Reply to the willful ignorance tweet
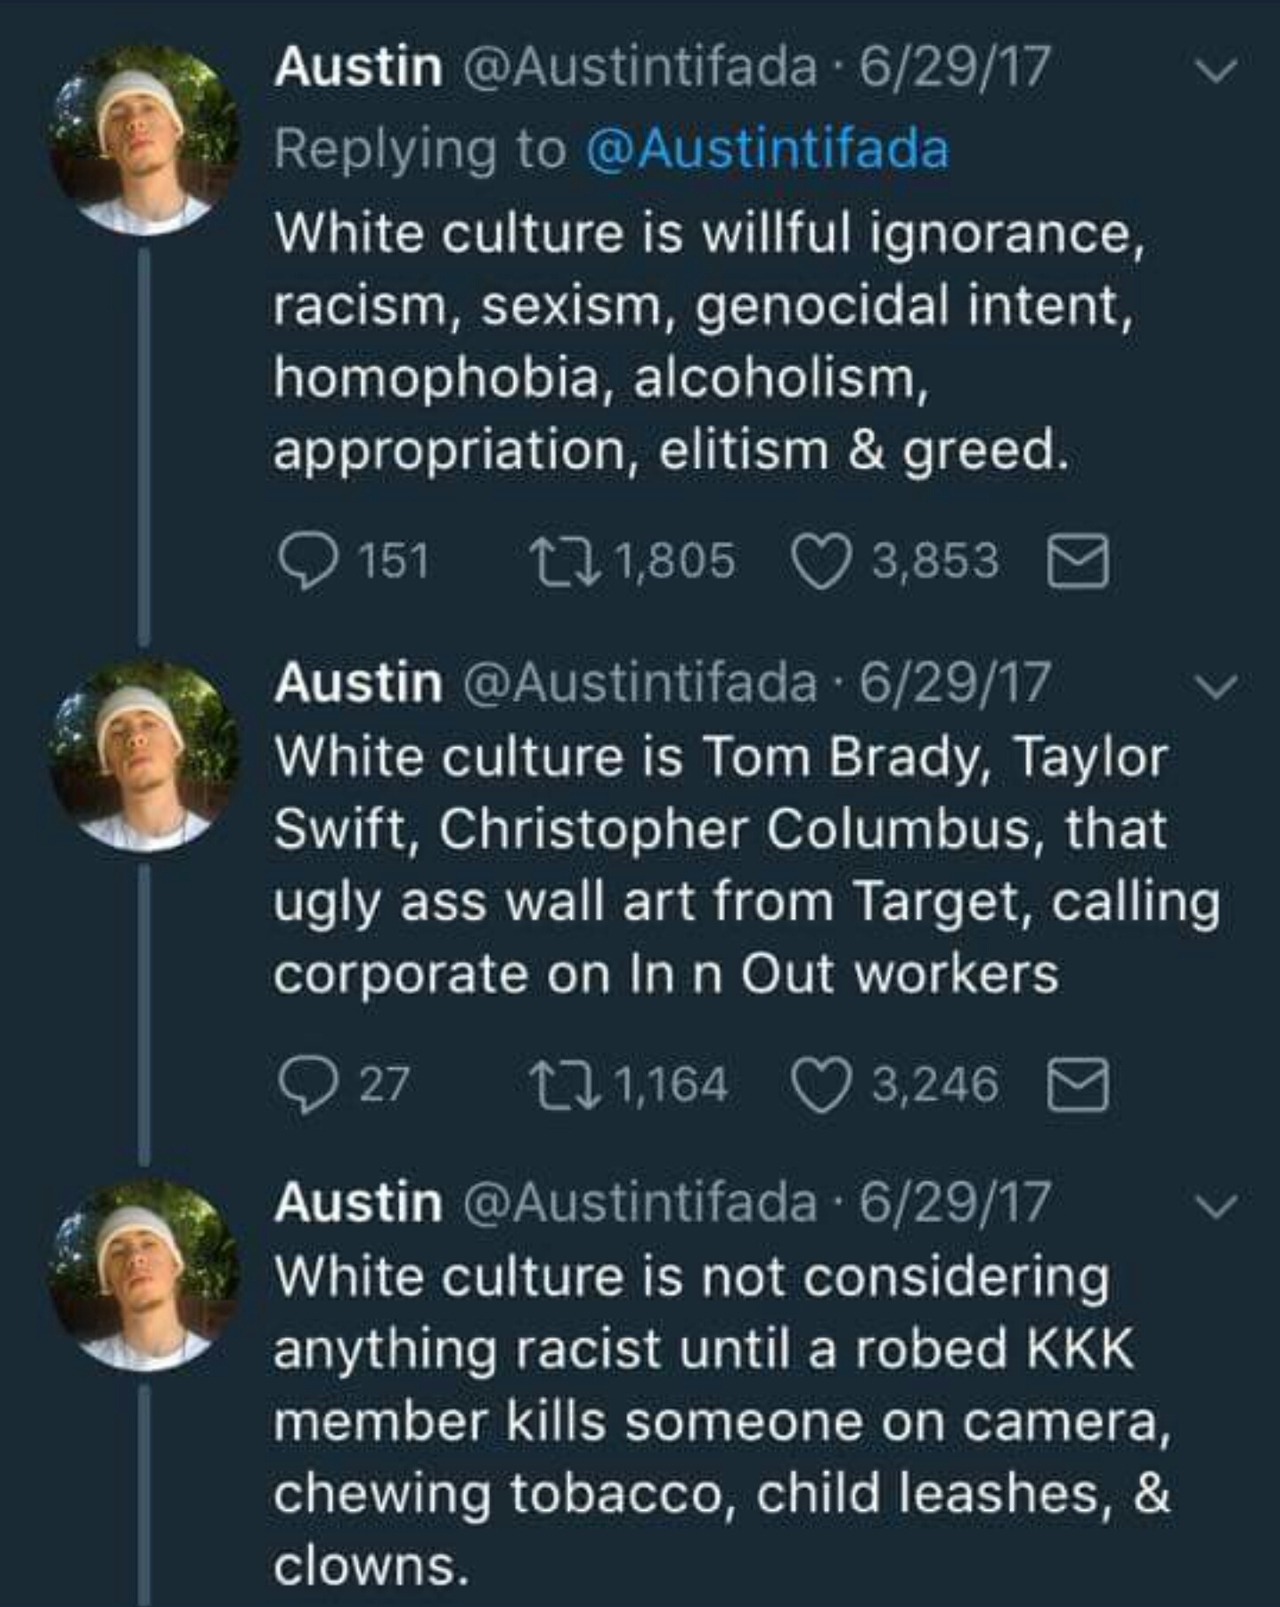1280x1607 pixels. [310, 560]
